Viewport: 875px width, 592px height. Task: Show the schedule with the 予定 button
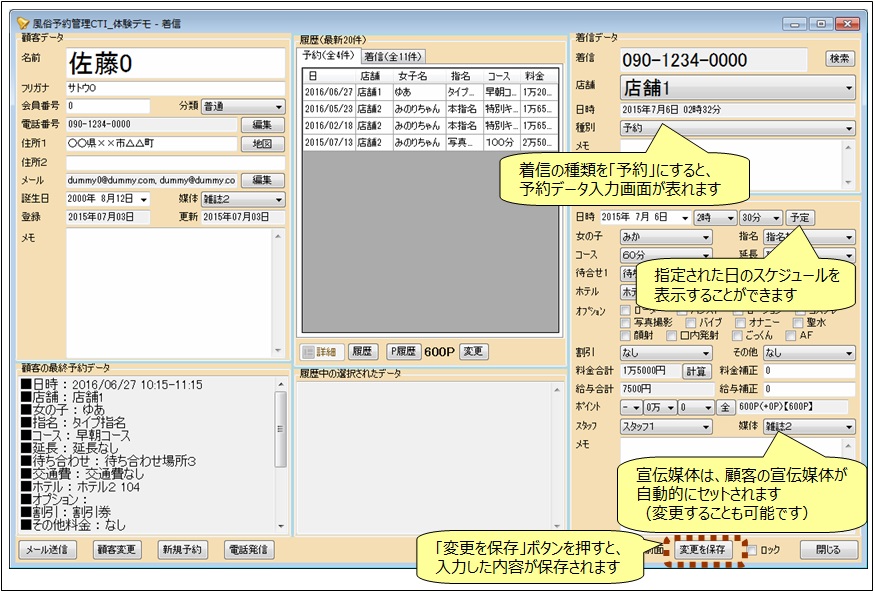(799, 218)
